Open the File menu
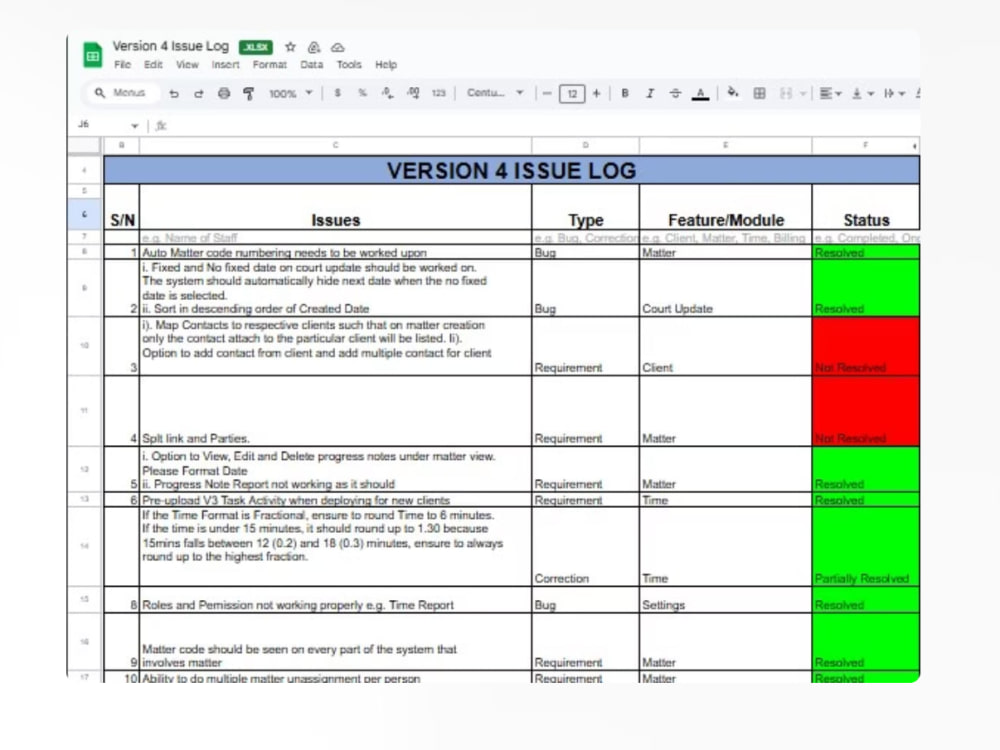Image resolution: width=1000 pixels, height=750 pixels. (122, 64)
